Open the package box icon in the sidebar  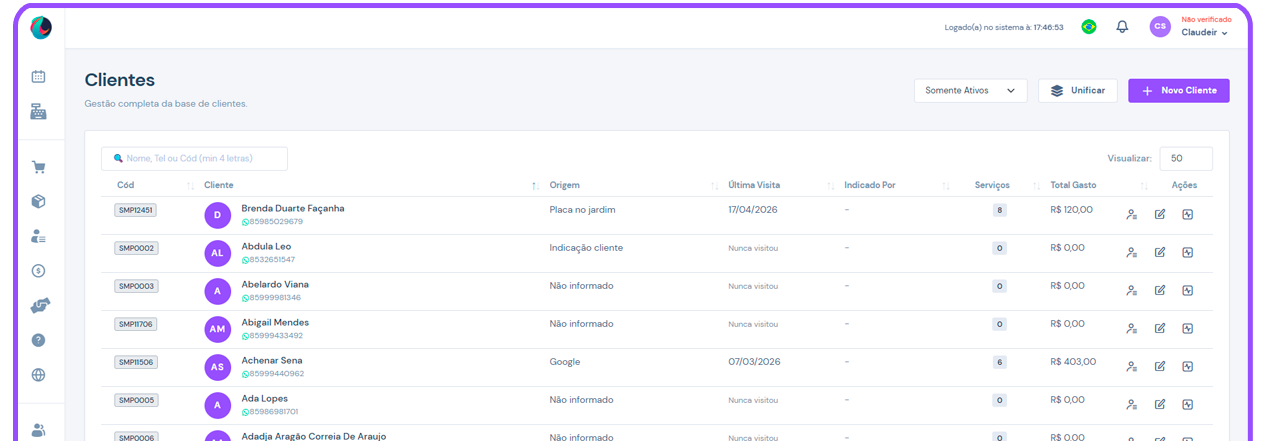[x=39, y=201]
